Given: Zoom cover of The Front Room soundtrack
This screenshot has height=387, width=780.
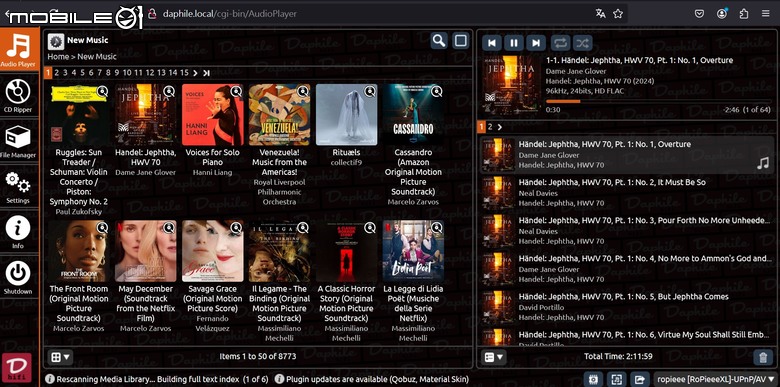Looking at the screenshot, I should point(102,228).
